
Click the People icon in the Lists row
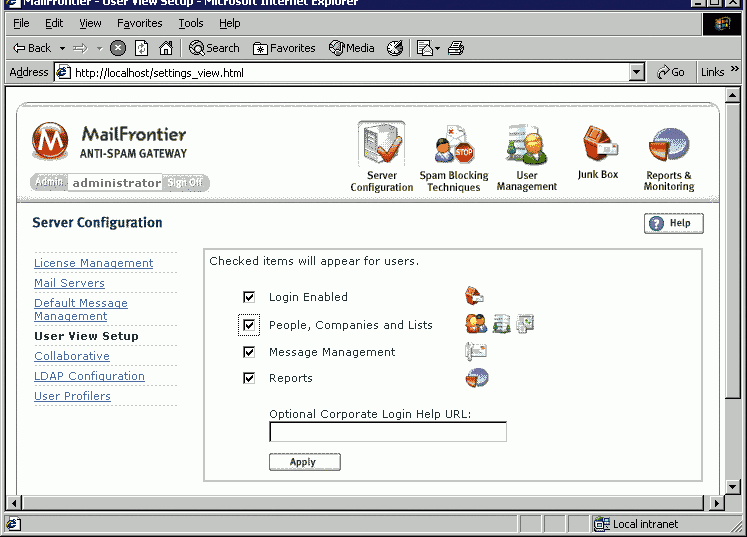click(476, 324)
